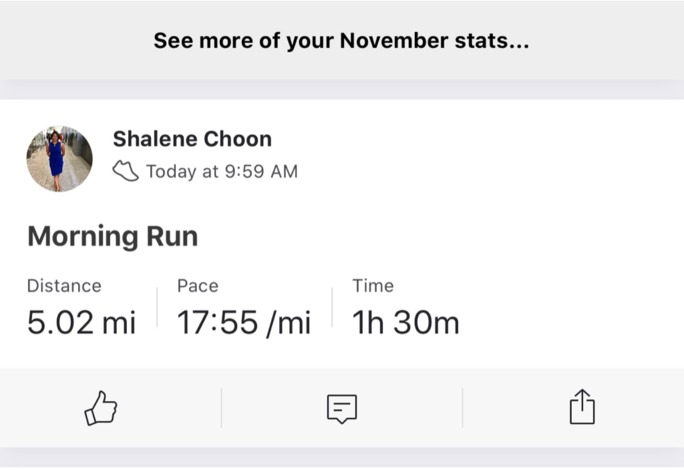The image size is (684, 470).
Task: Select the Time label
Action: [373, 286]
